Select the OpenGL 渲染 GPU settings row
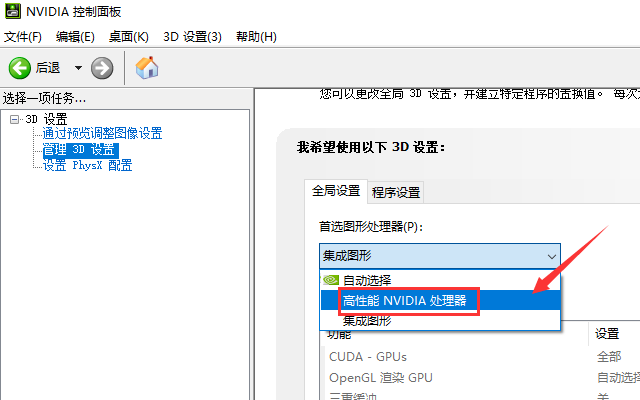640x400 pixels. click(x=380, y=378)
